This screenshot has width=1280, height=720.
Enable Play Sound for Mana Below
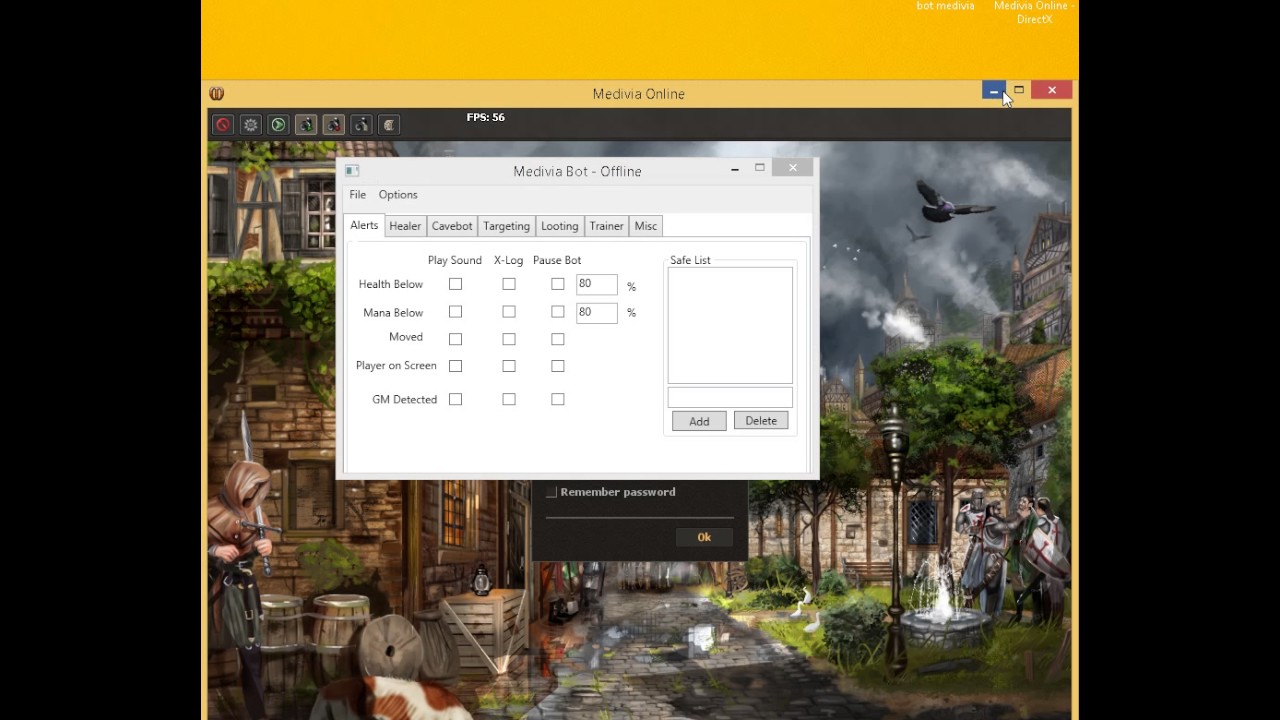(456, 312)
